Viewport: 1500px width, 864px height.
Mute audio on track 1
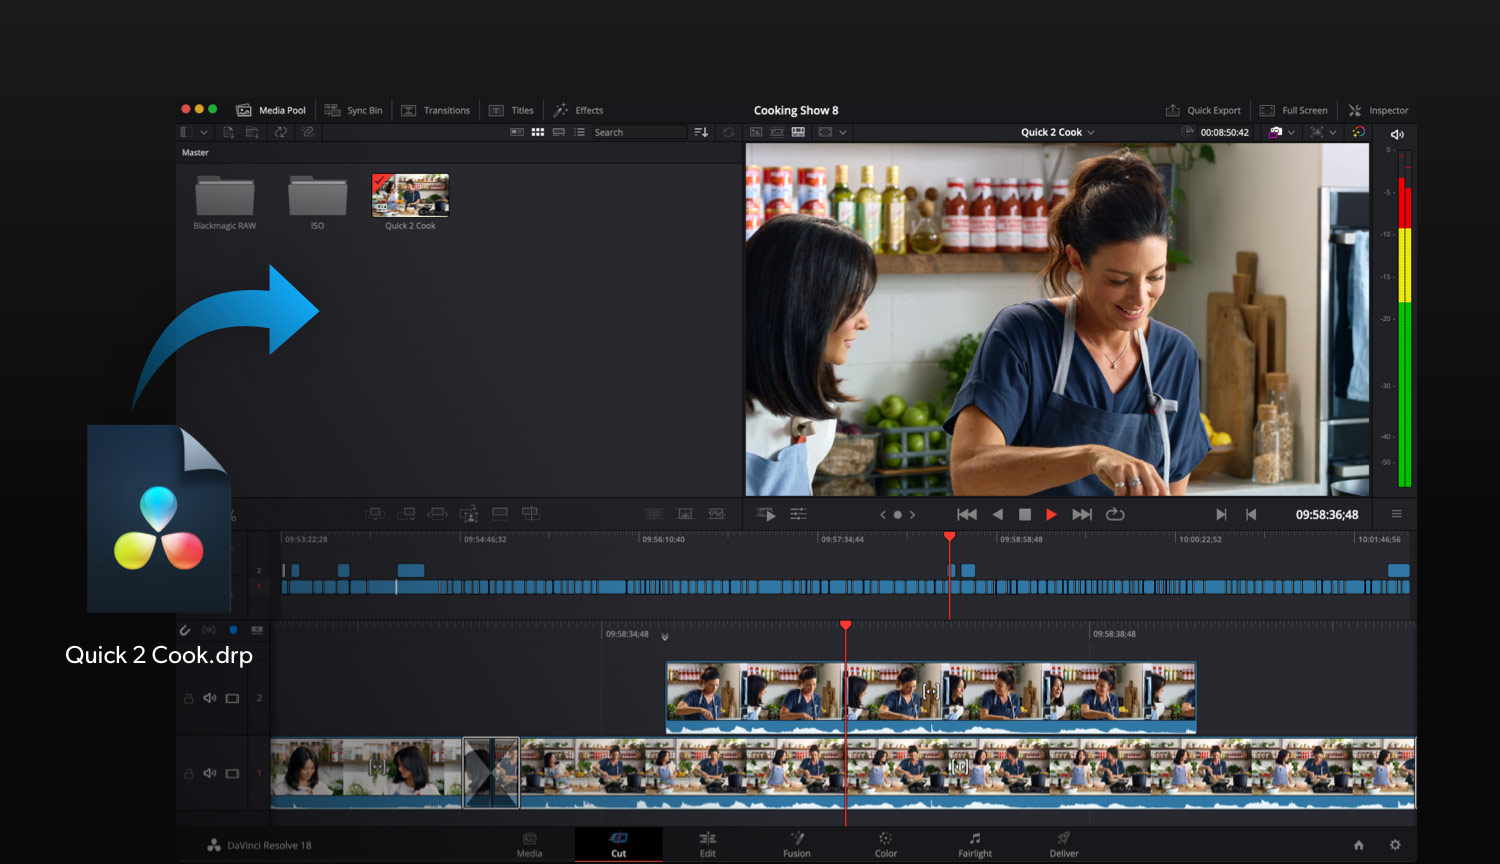[x=210, y=773]
